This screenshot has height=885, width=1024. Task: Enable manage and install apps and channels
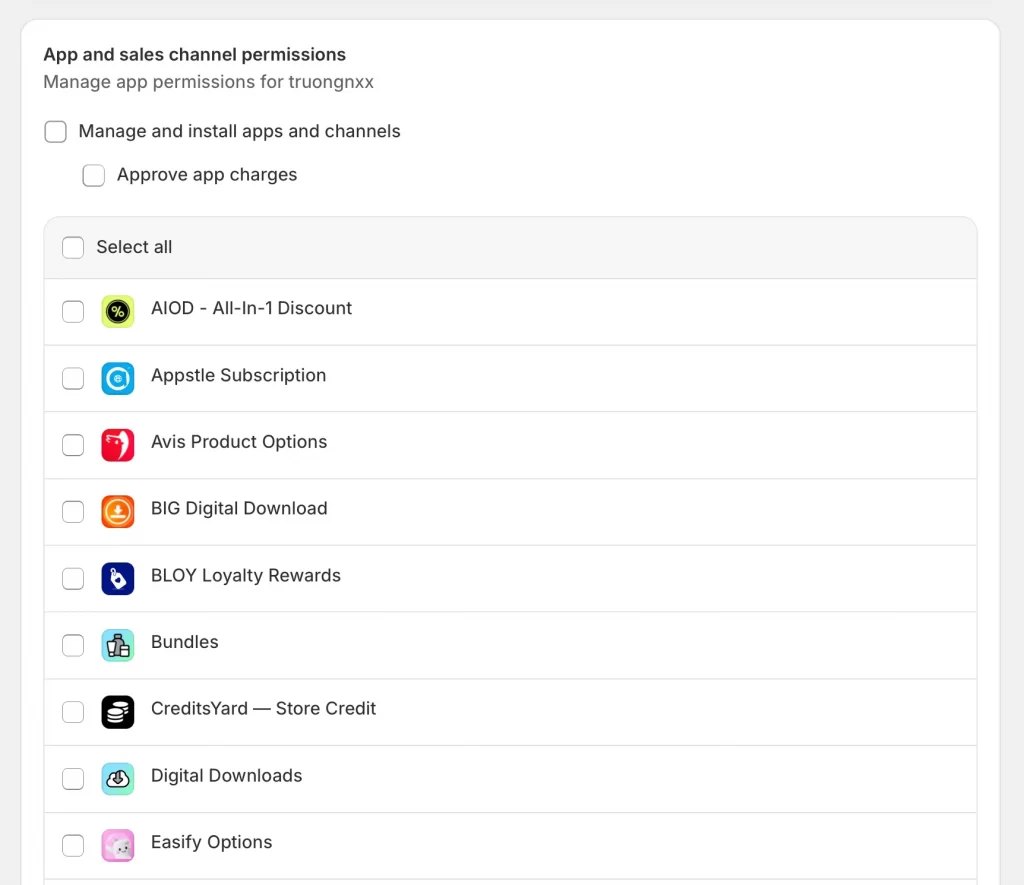(55, 131)
